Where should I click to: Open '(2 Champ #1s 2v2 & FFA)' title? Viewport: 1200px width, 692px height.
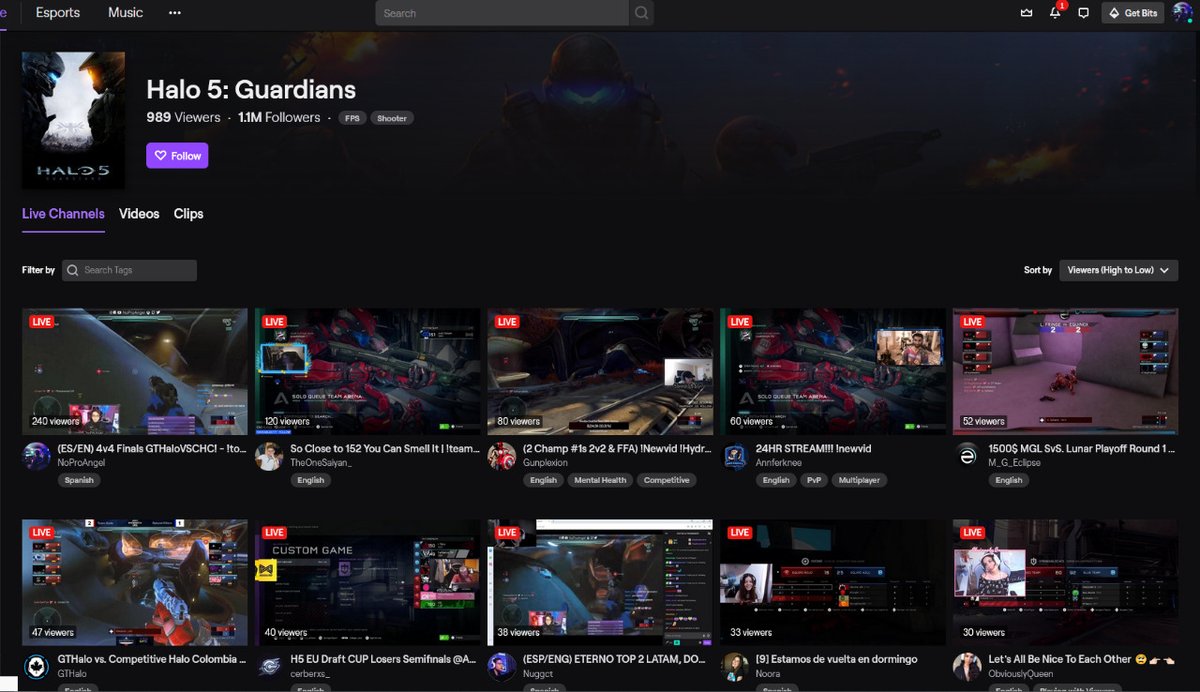(x=618, y=449)
